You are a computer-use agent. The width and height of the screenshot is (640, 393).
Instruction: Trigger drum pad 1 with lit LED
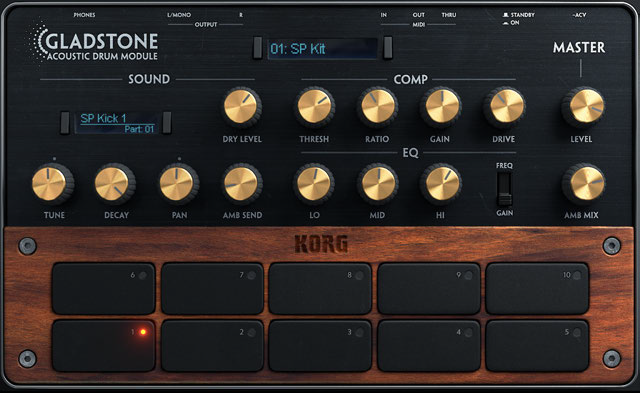click(x=104, y=346)
